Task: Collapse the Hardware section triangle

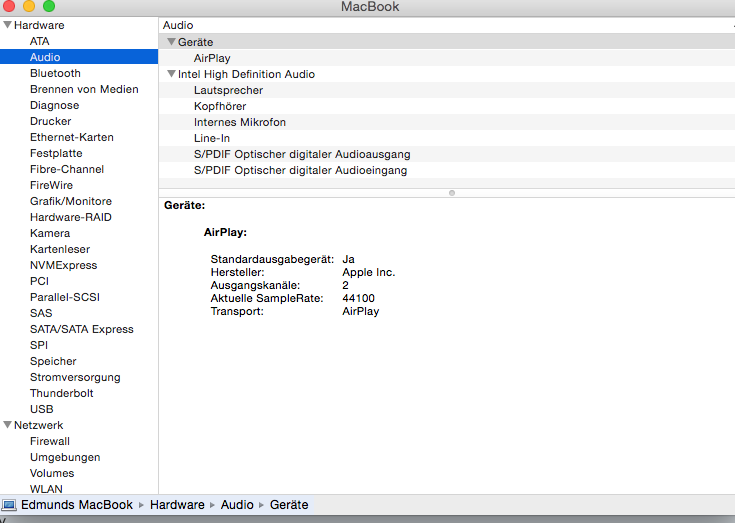Action: [8, 25]
